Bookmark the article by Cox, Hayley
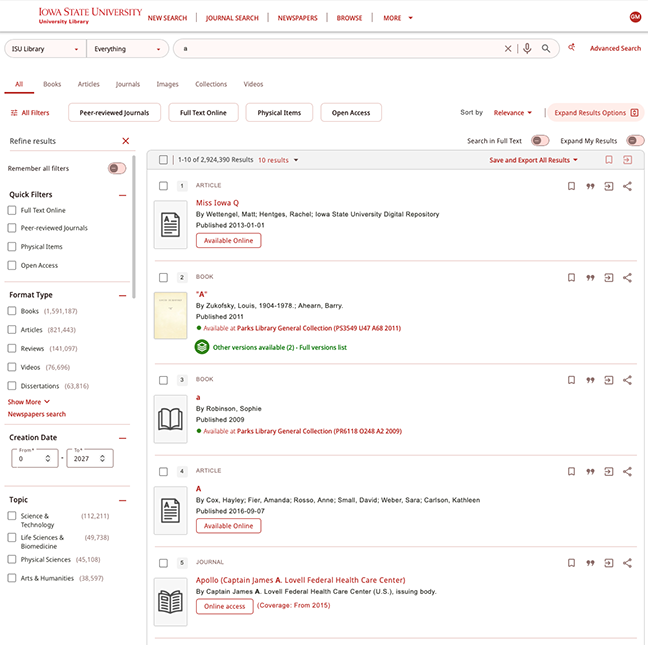The width and height of the screenshot is (648, 645). pyautogui.click(x=571, y=471)
